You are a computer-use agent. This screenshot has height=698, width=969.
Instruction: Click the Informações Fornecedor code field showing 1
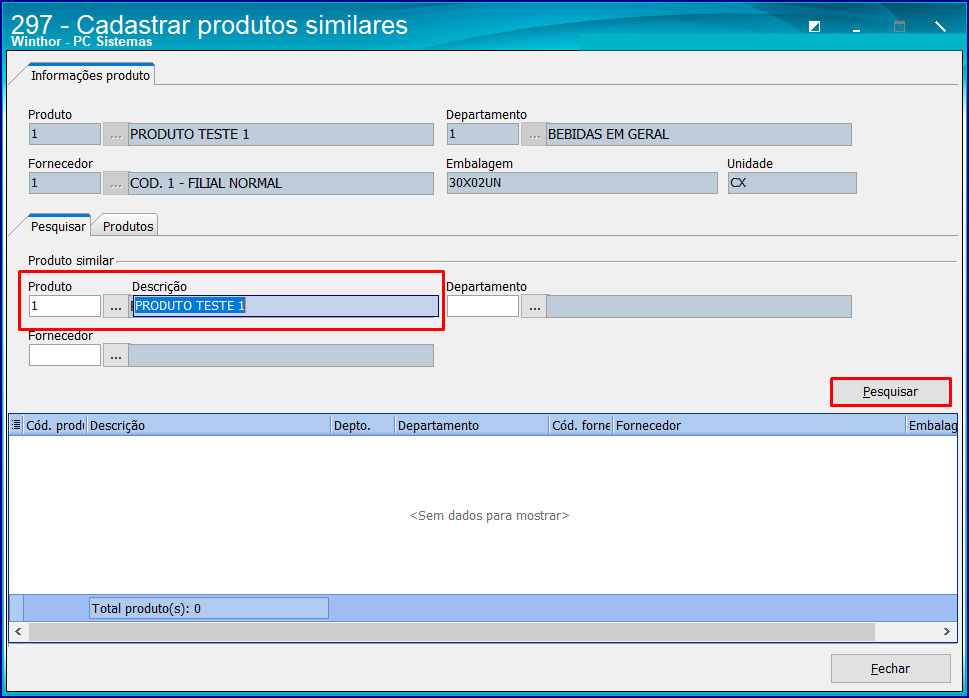65,183
